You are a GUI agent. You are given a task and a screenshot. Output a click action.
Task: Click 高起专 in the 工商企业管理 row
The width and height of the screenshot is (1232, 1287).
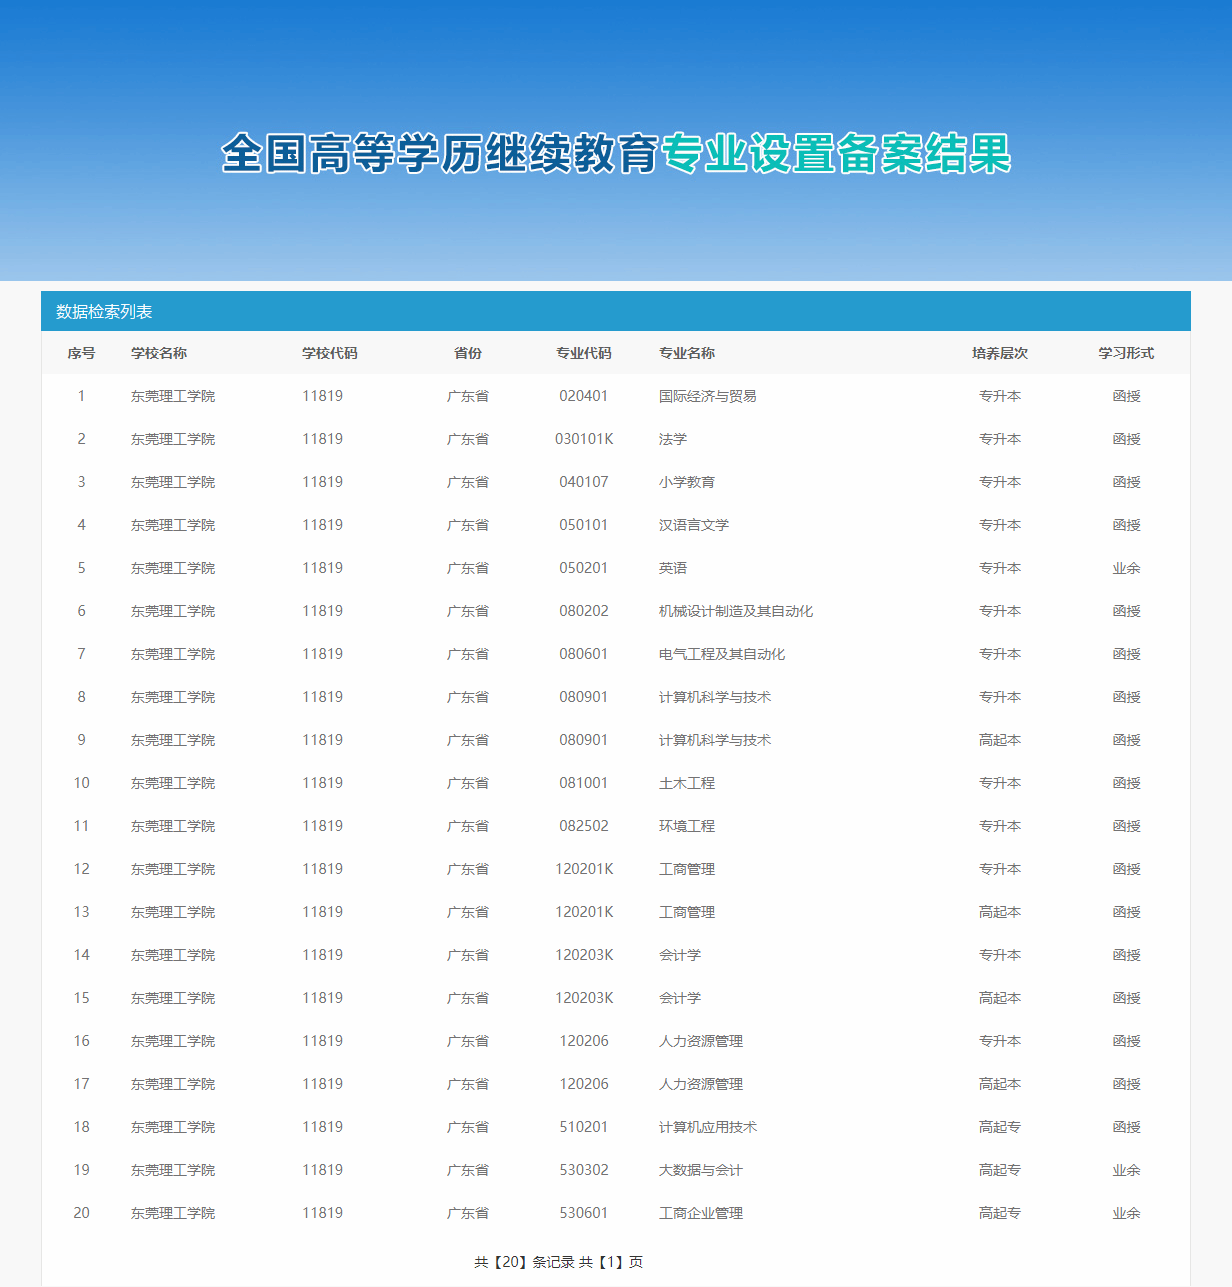1000,1213
